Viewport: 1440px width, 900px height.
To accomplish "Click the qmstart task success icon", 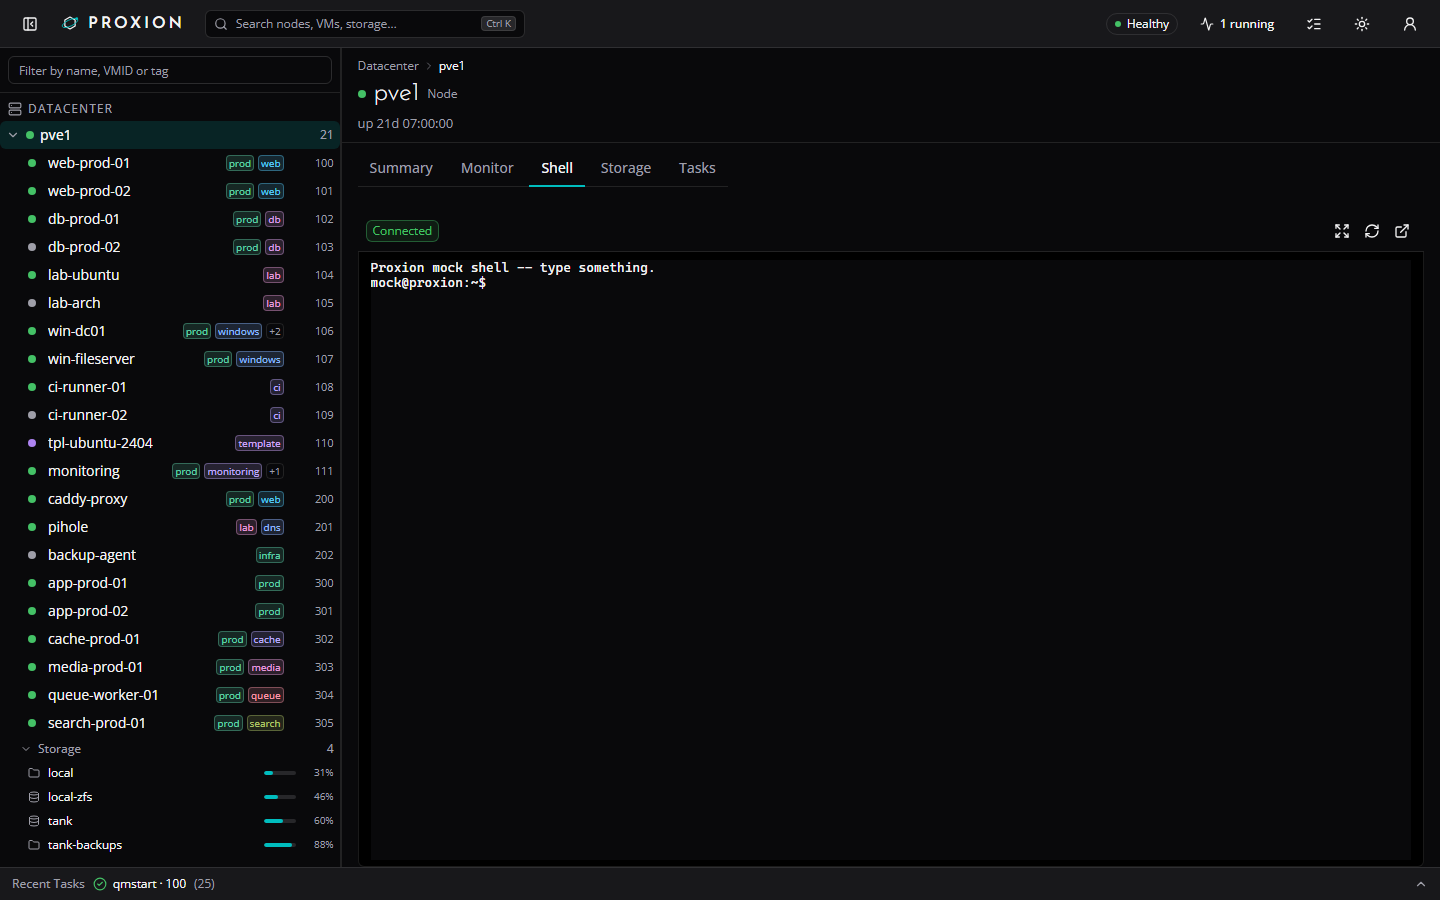I will pyautogui.click(x=100, y=884).
